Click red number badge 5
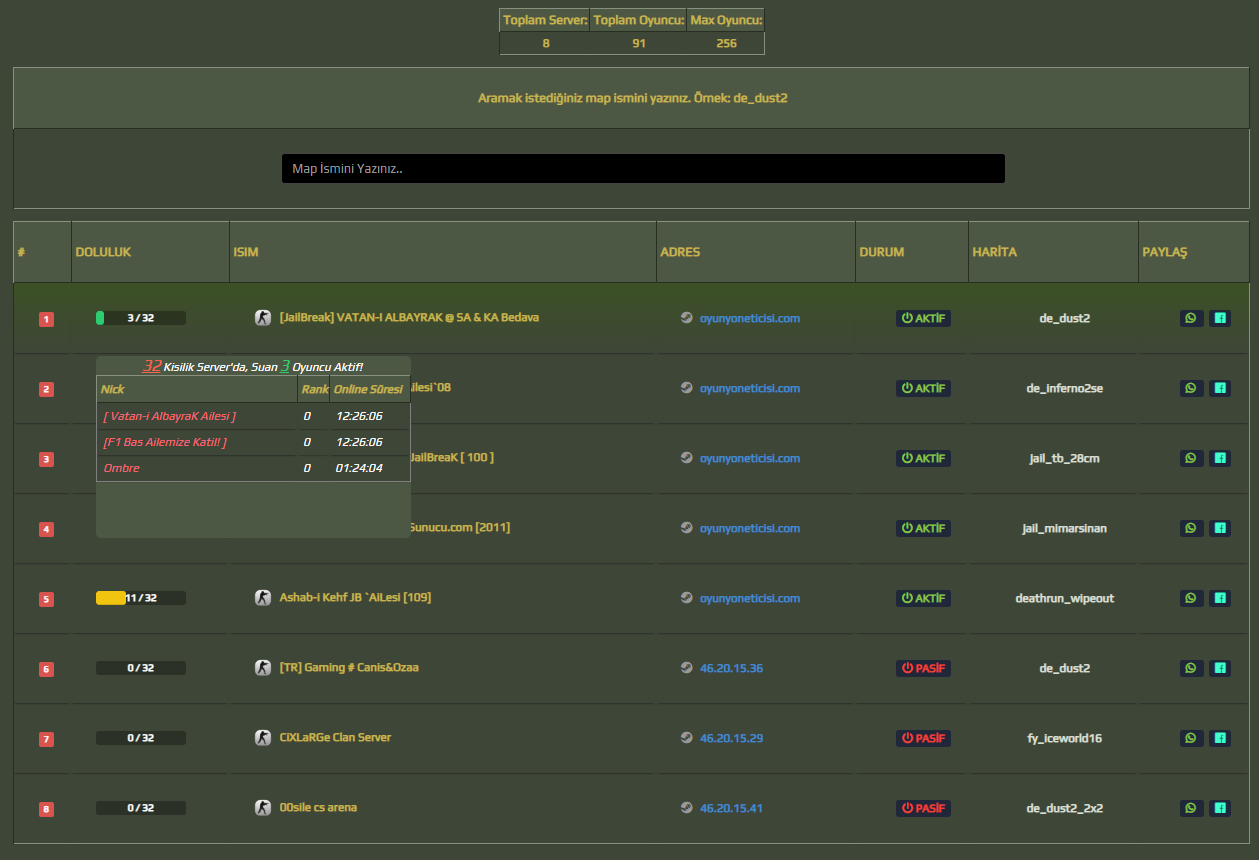The image size is (1259, 860). coord(46,599)
